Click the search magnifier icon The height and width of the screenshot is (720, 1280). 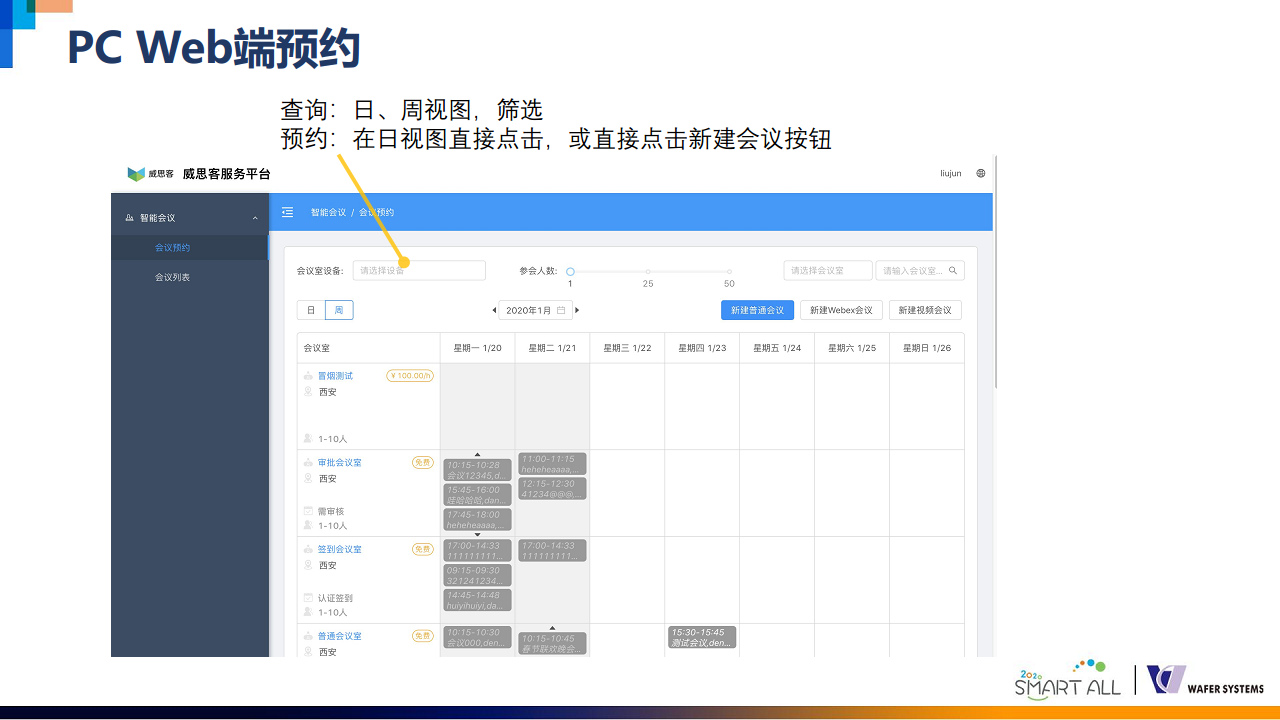pyautogui.click(x=954, y=270)
